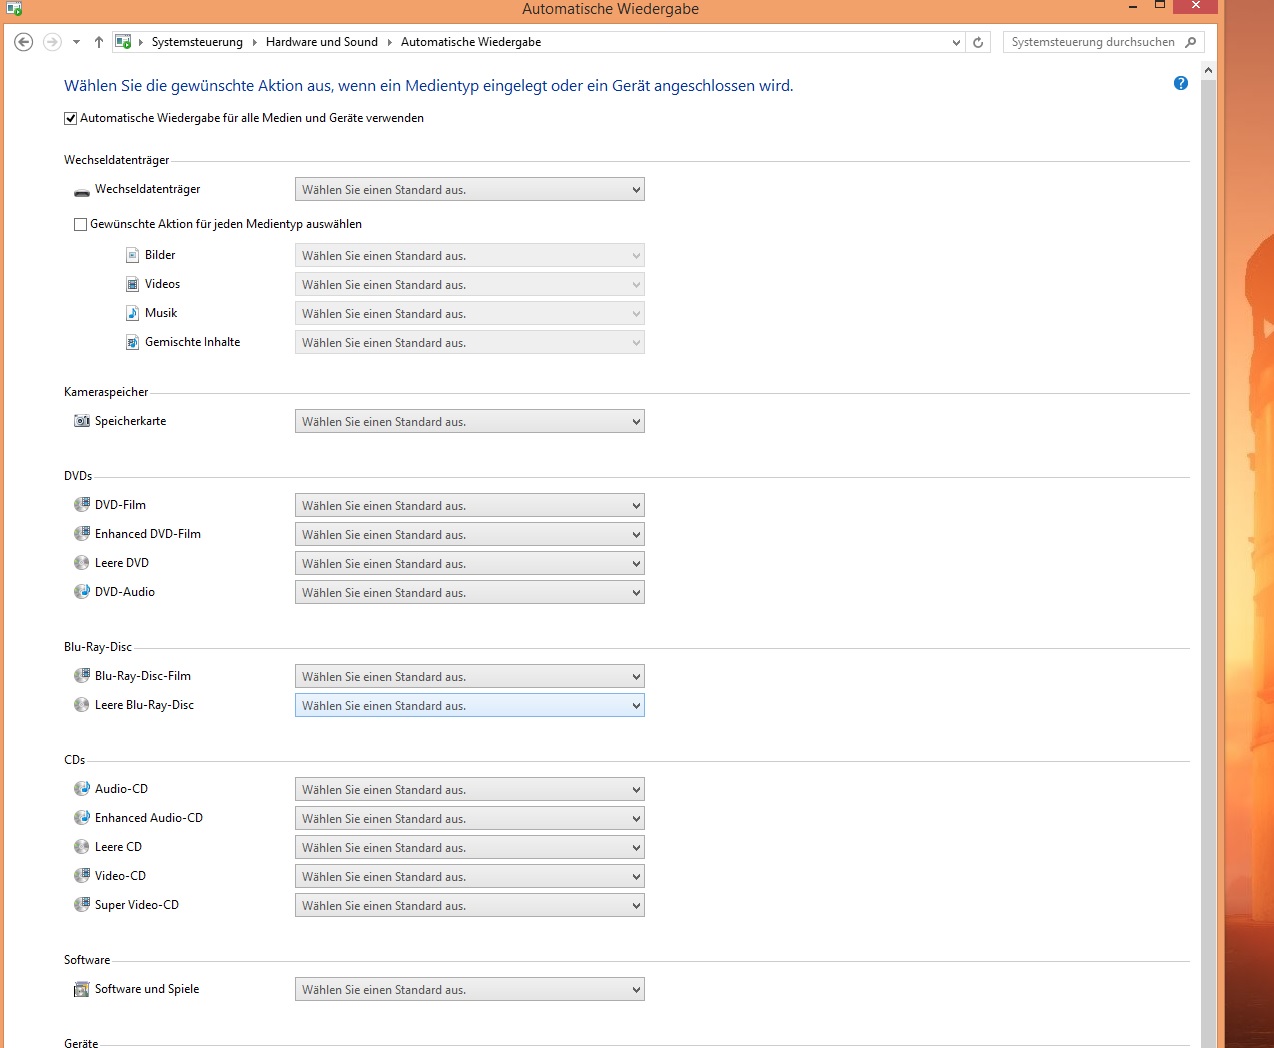Click the Video-CD disc icon
This screenshot has height=1048, width=1274.
click(x=82, y=876)
